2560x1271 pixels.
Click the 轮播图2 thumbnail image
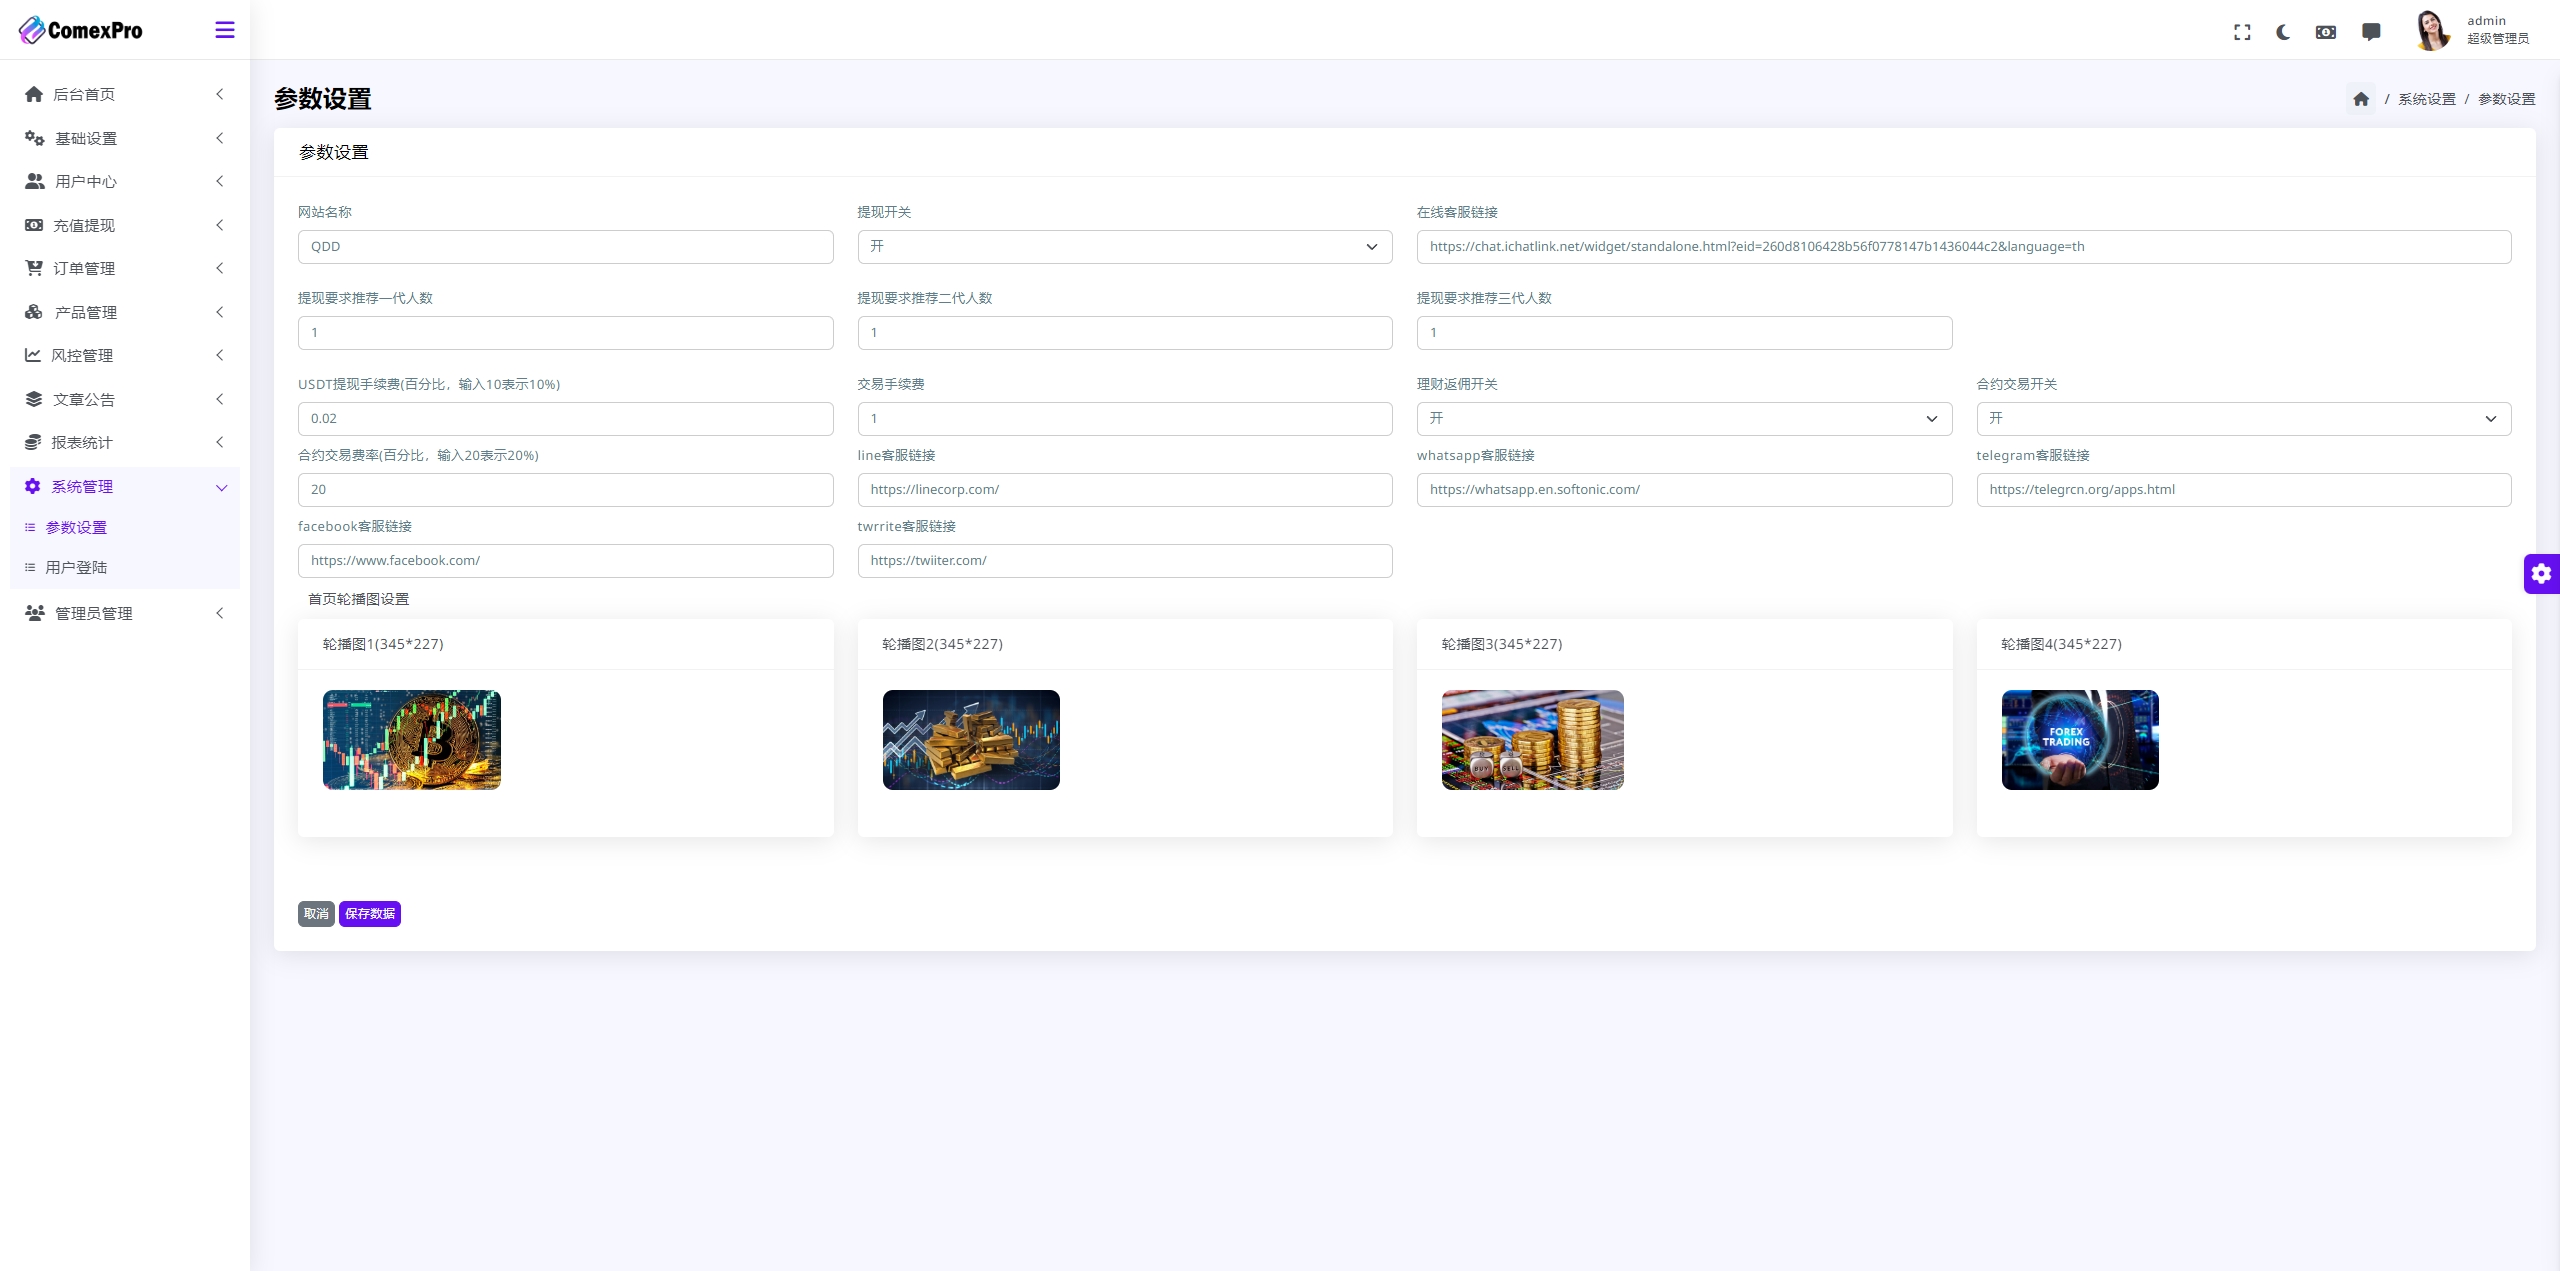tap(971, 740)
